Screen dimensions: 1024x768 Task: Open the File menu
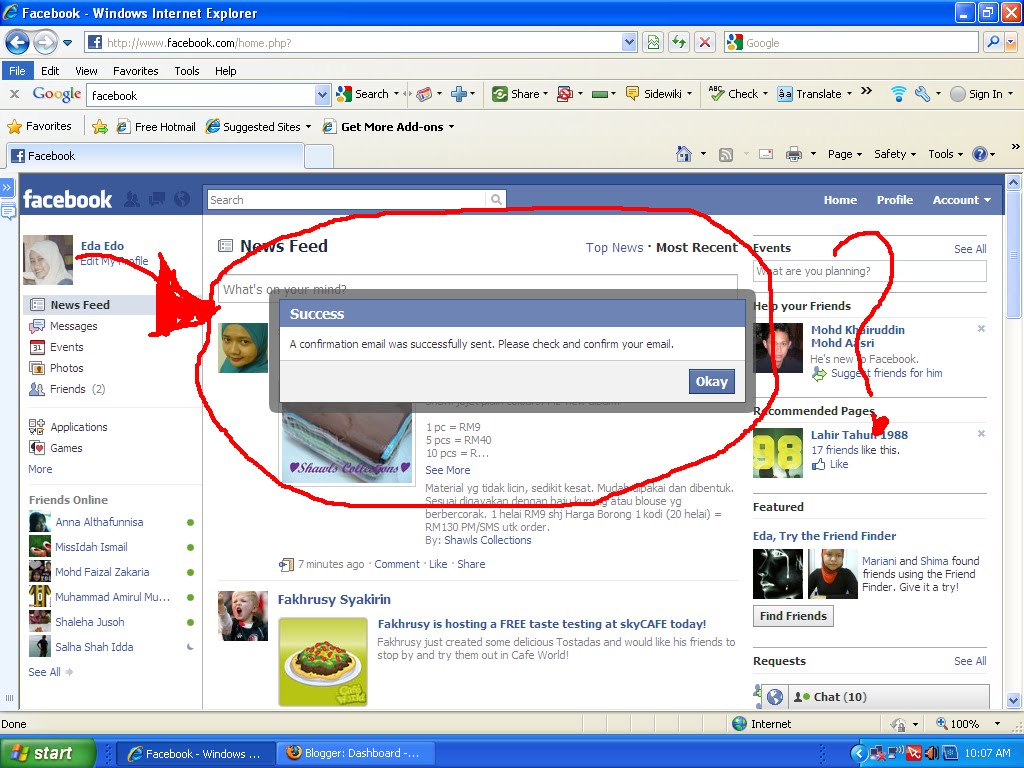tap(17, 71)
